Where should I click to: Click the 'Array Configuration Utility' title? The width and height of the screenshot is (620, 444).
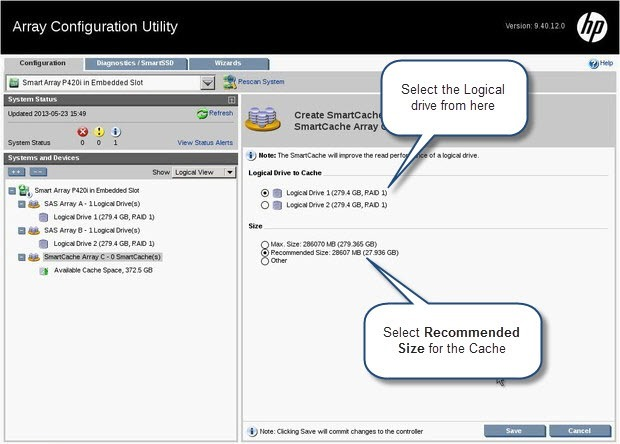click(x=95, y=26)
